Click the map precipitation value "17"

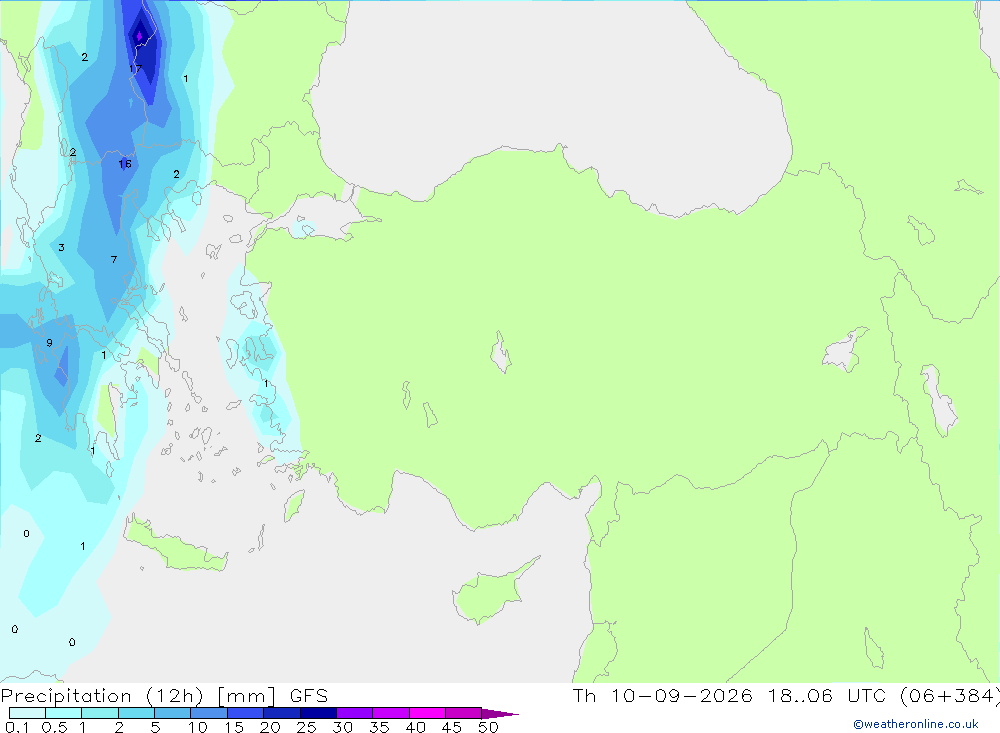(x=135, y=68)
